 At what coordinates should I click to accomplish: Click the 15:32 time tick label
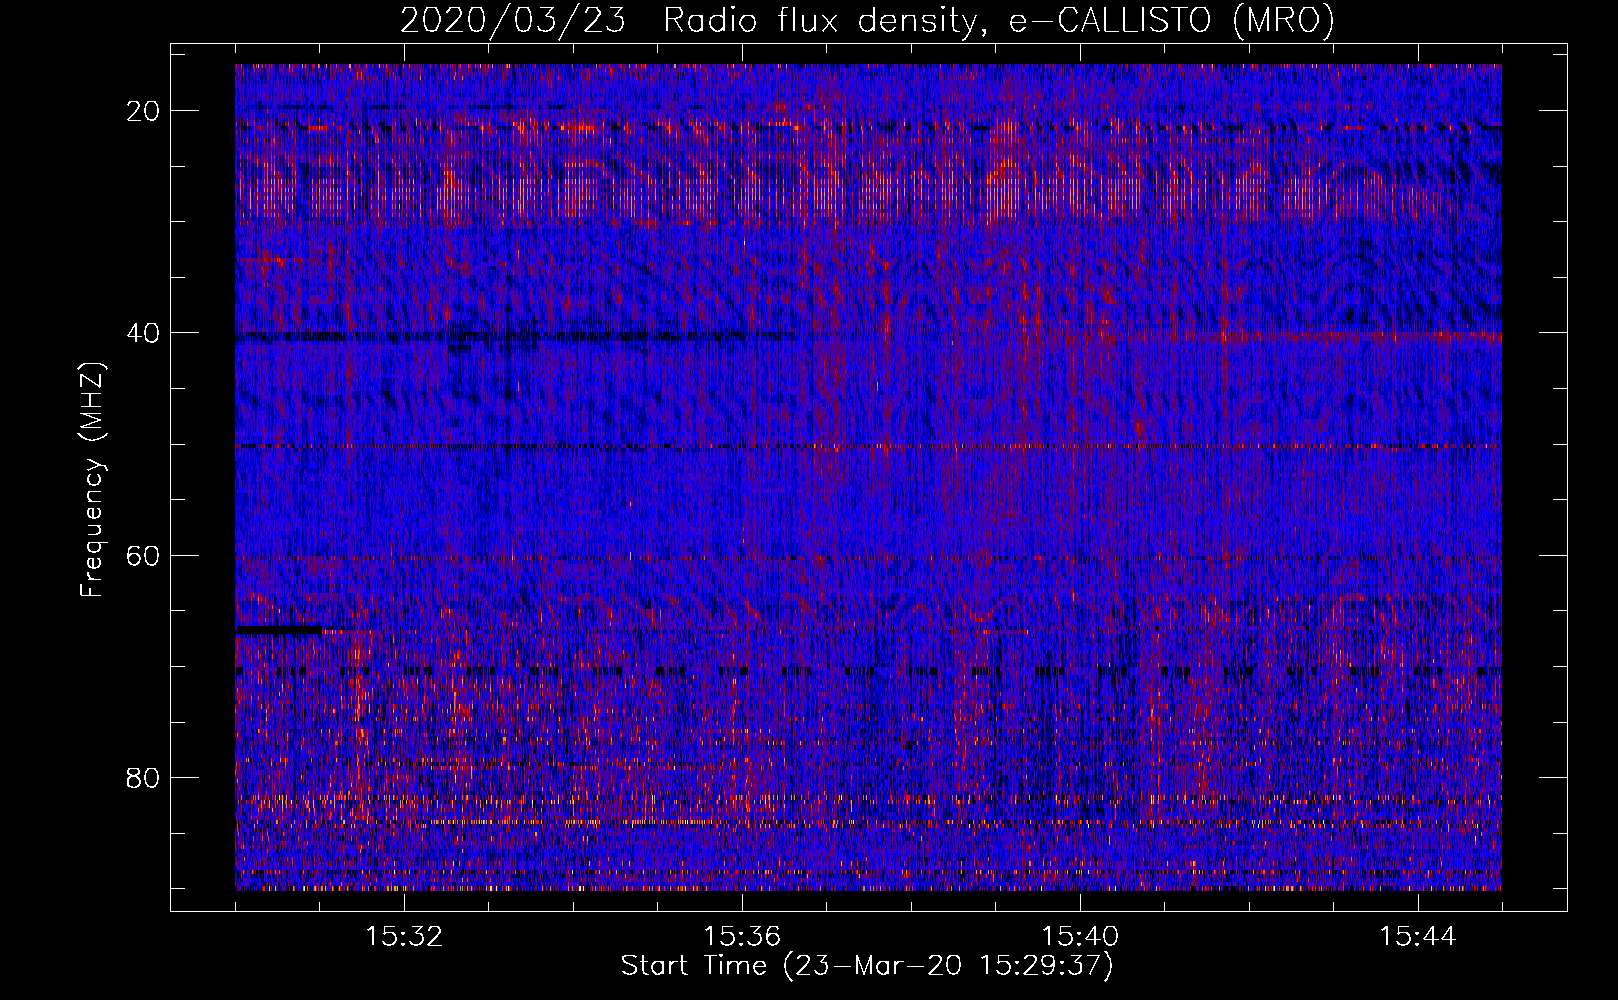point(404,937)
